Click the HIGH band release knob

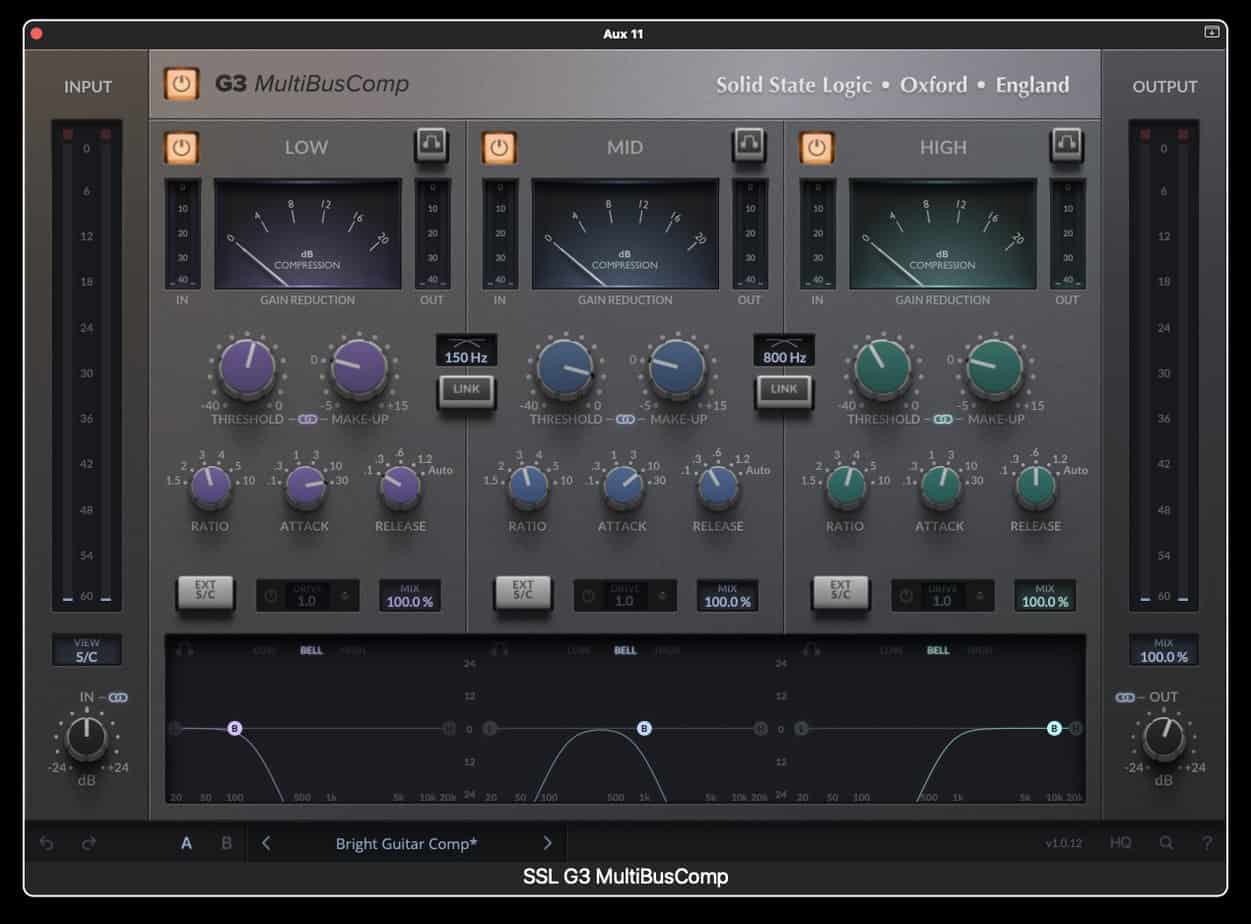(x=1035, y=486)
